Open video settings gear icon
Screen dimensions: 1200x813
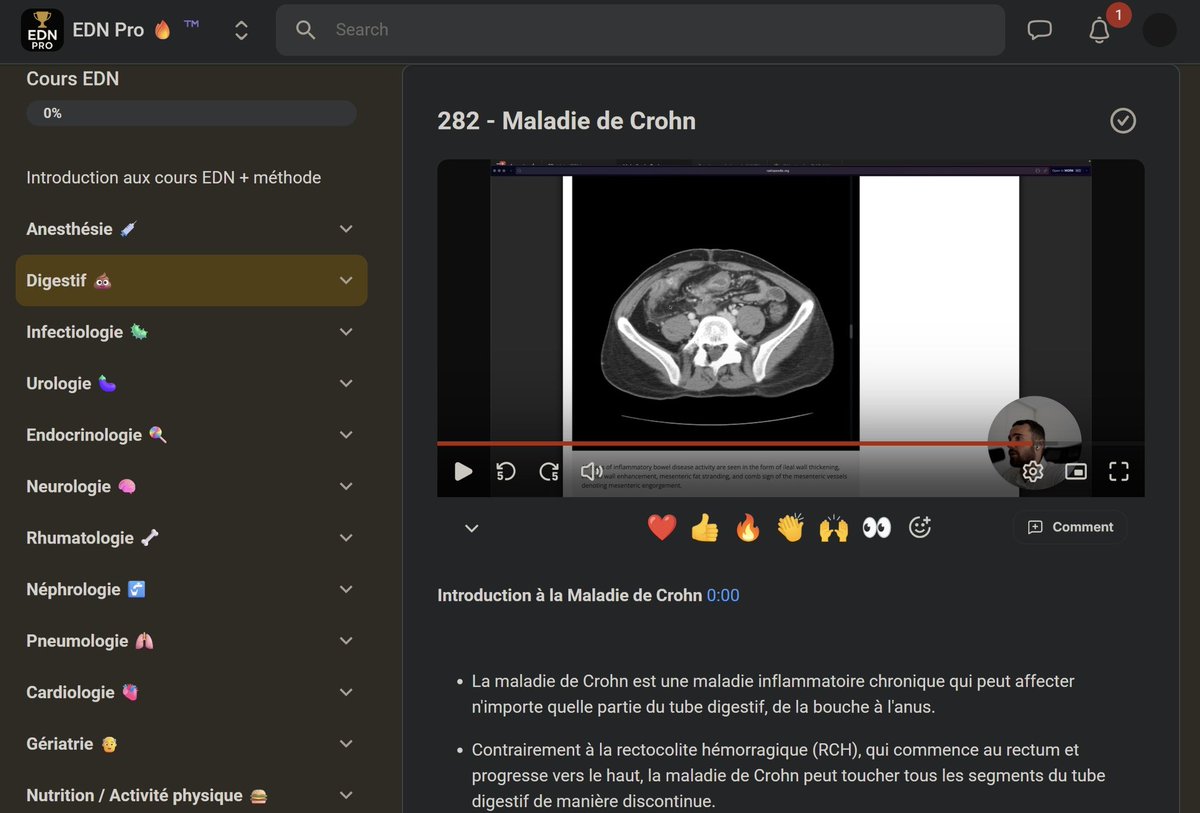coord(1033,472)
